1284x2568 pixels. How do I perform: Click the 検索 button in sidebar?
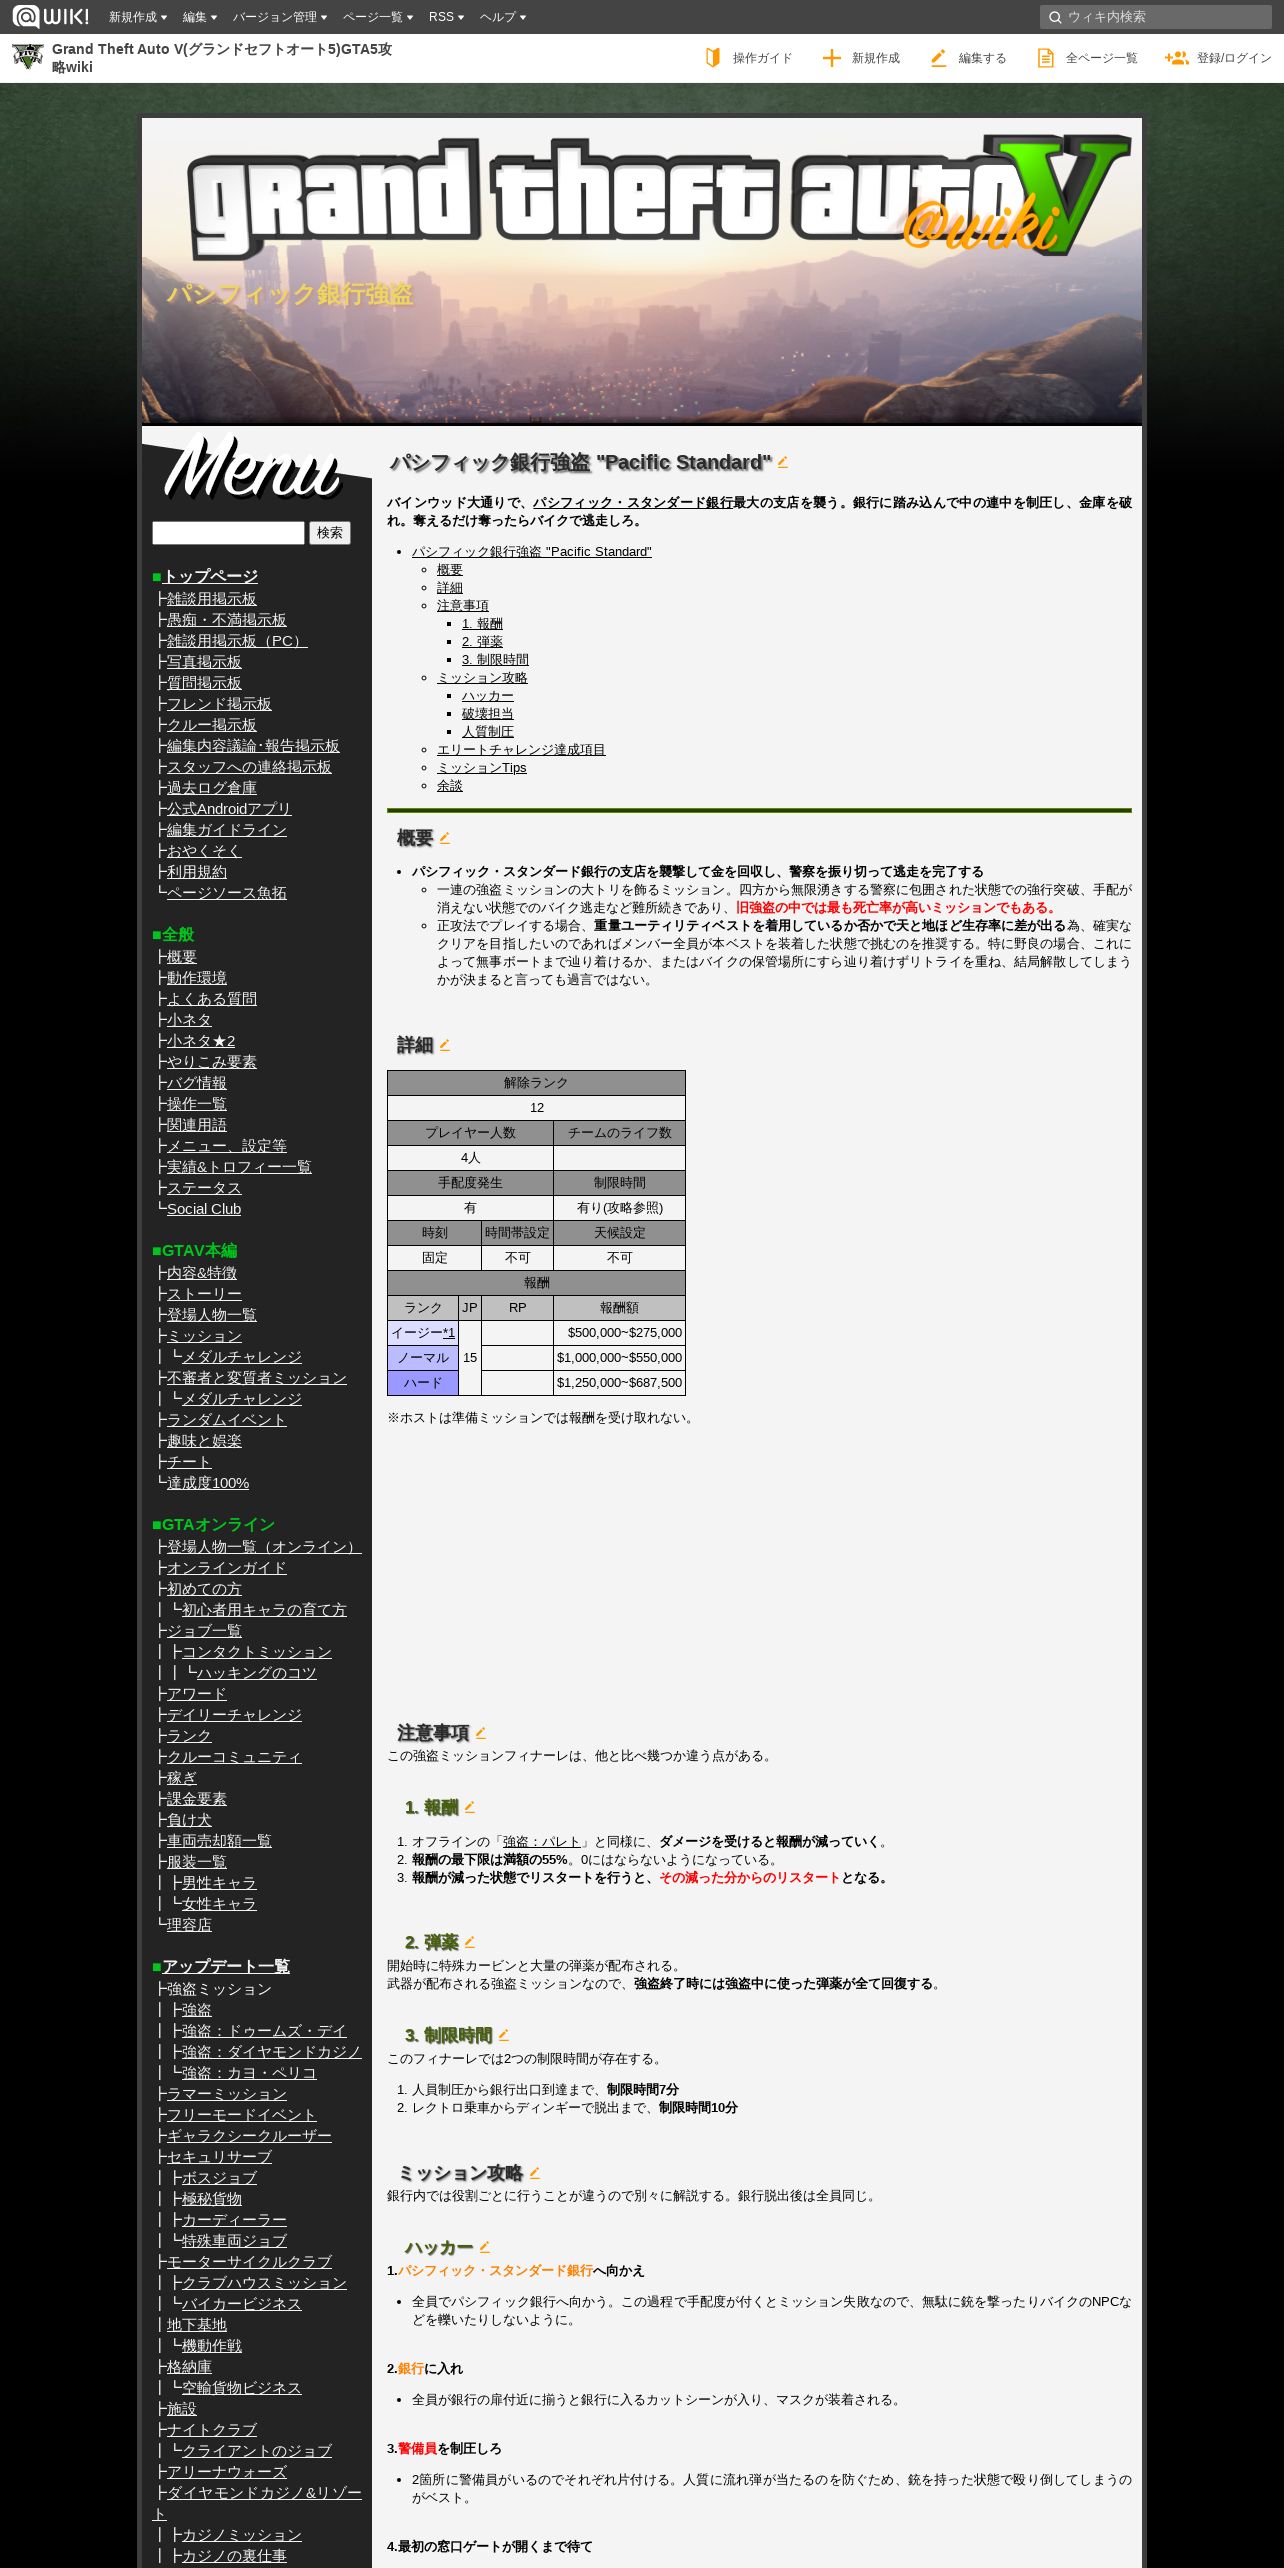pyautogui.click(x=330, y=533)
